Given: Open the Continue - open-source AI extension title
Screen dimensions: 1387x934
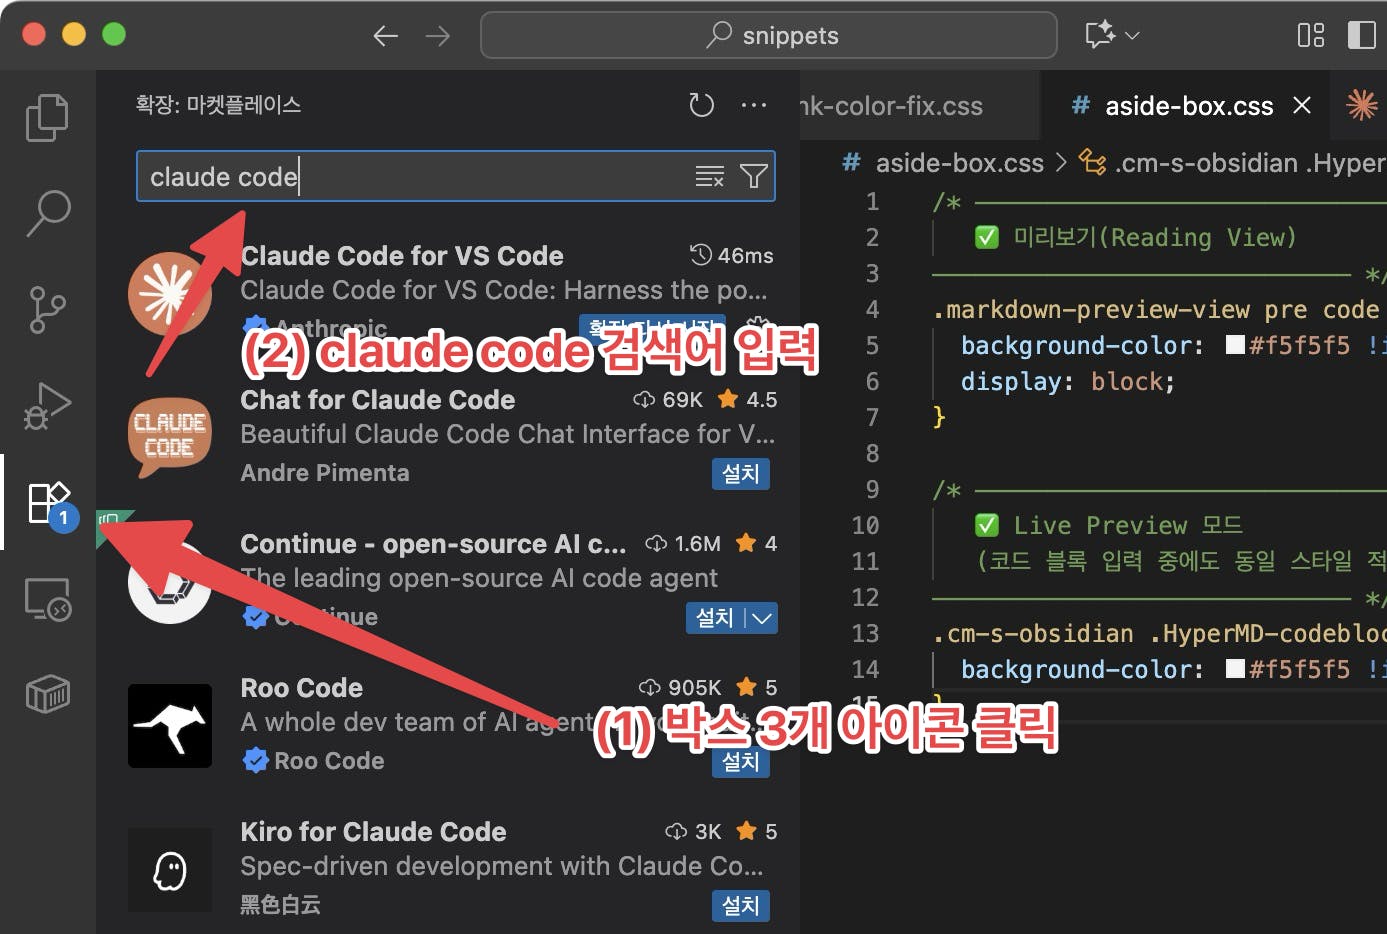Looking at the screenshot, I should [x=433, y=544].
